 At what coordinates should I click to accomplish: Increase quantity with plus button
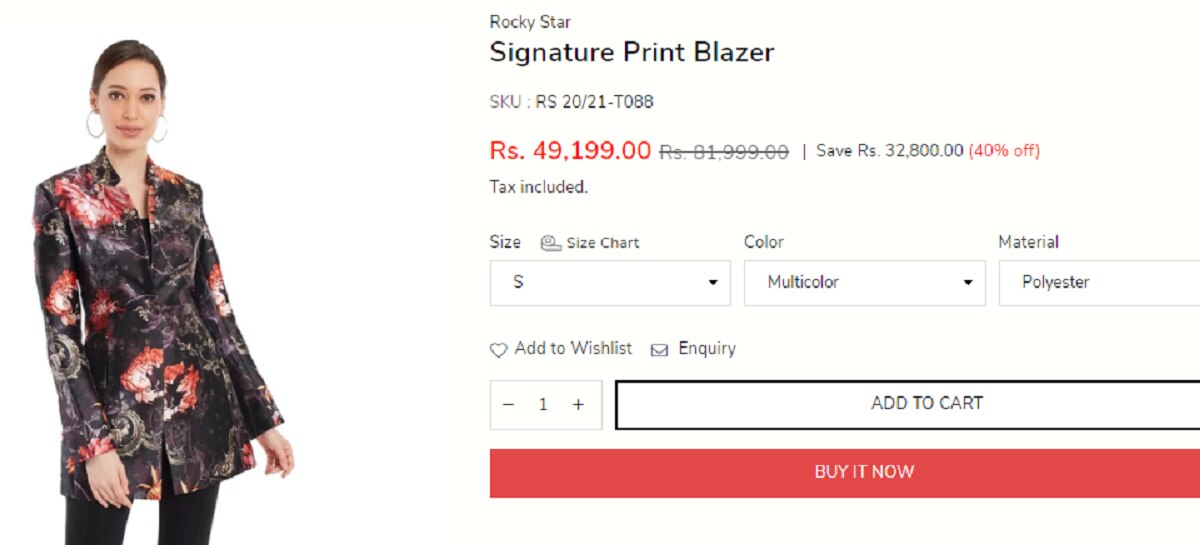click(578, 405)
